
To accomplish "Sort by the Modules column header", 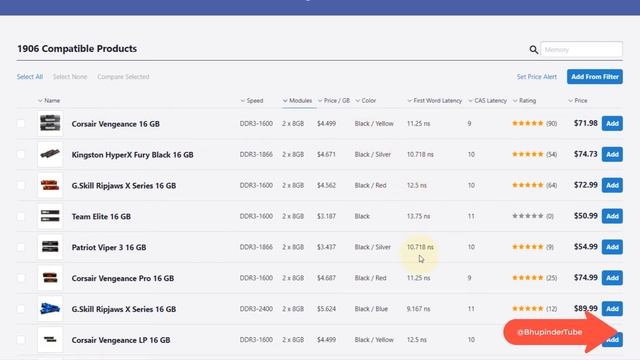I will coord(297,100).
